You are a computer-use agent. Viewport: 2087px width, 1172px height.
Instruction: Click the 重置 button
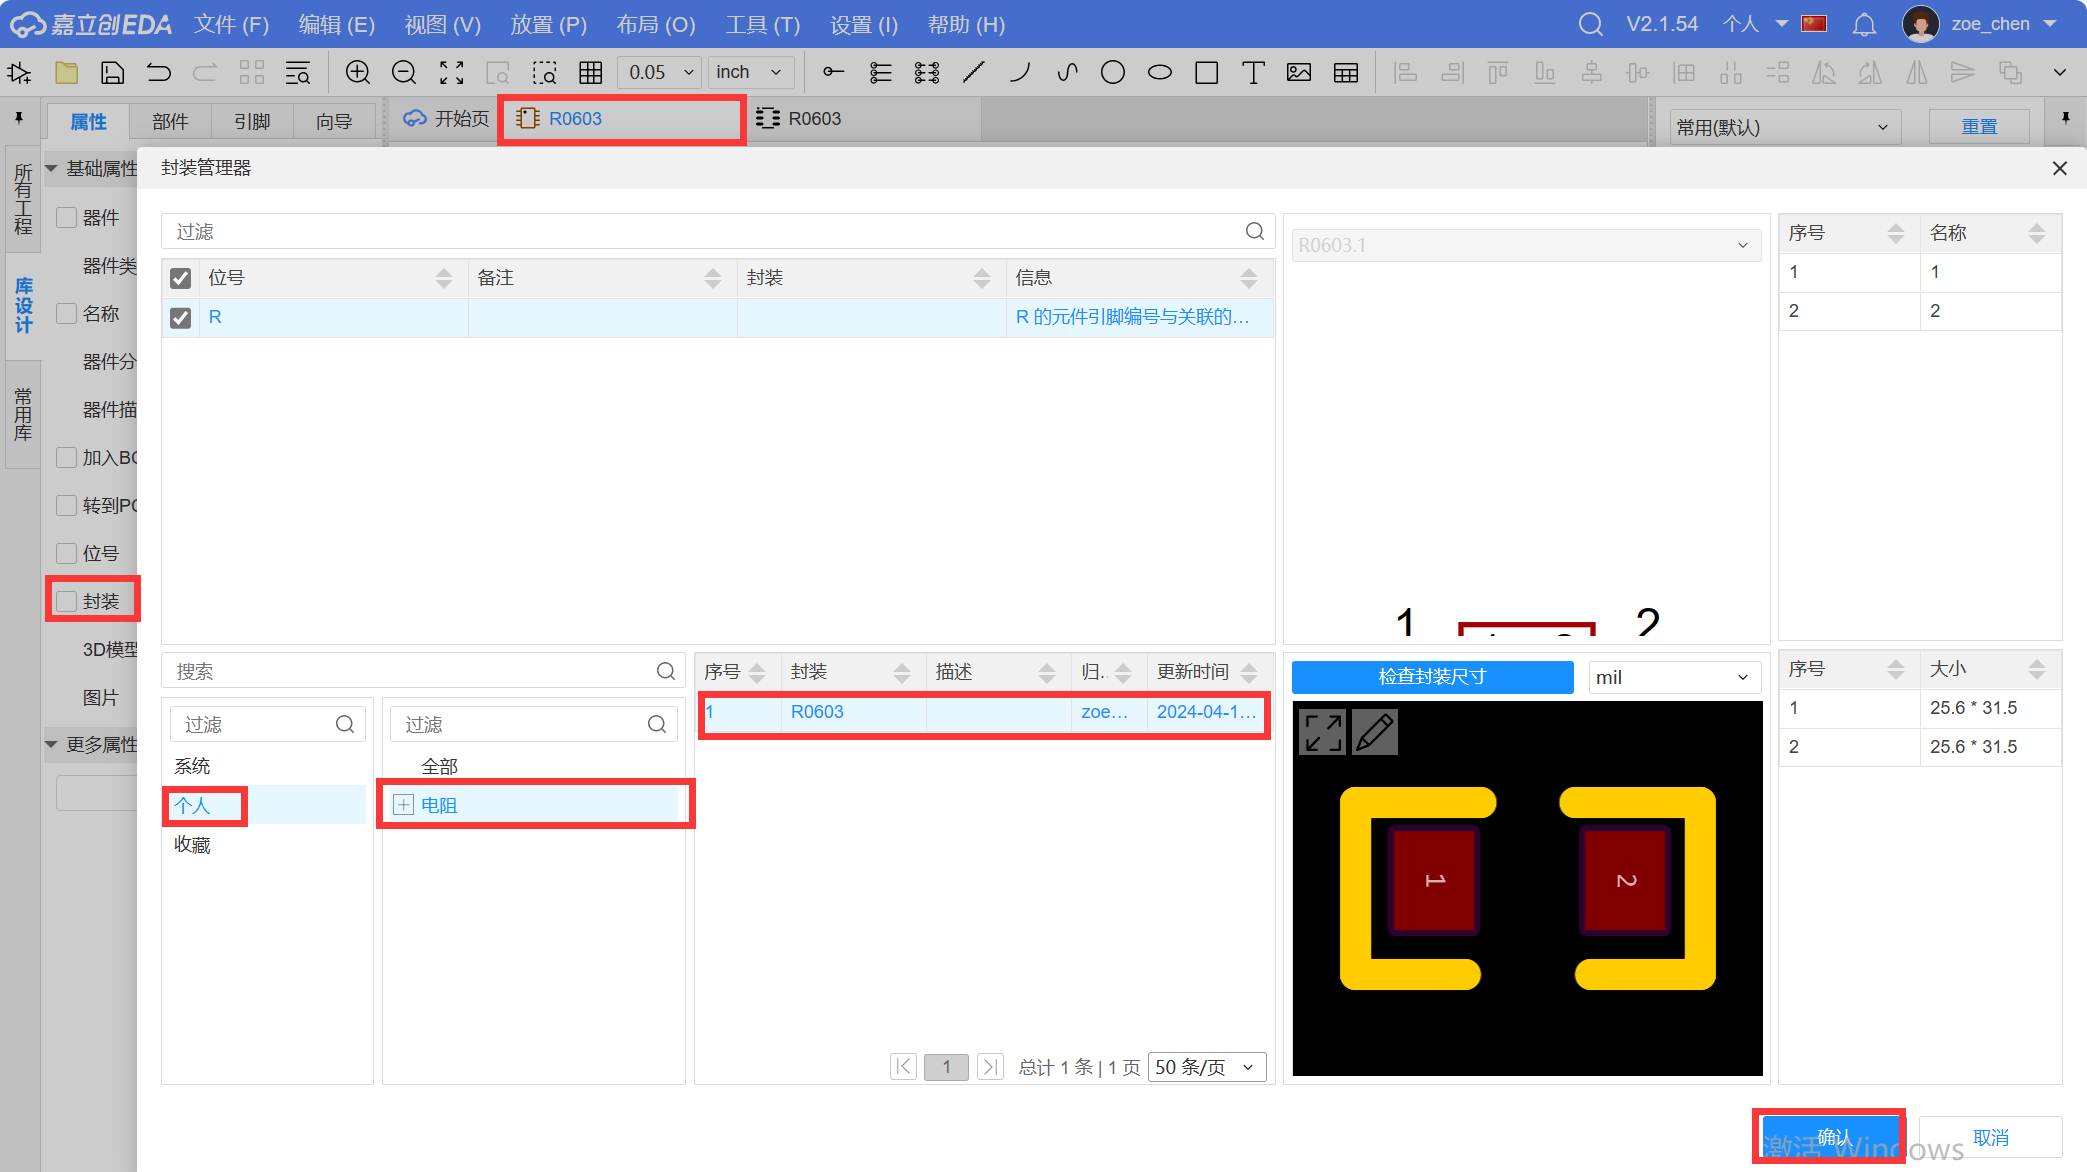(x=1979, y=127)
